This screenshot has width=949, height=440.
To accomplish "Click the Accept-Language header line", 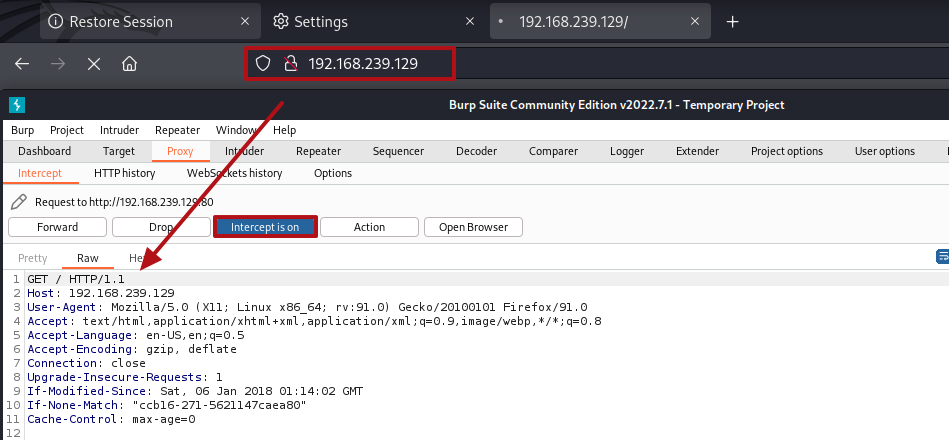I will point(136,335).
